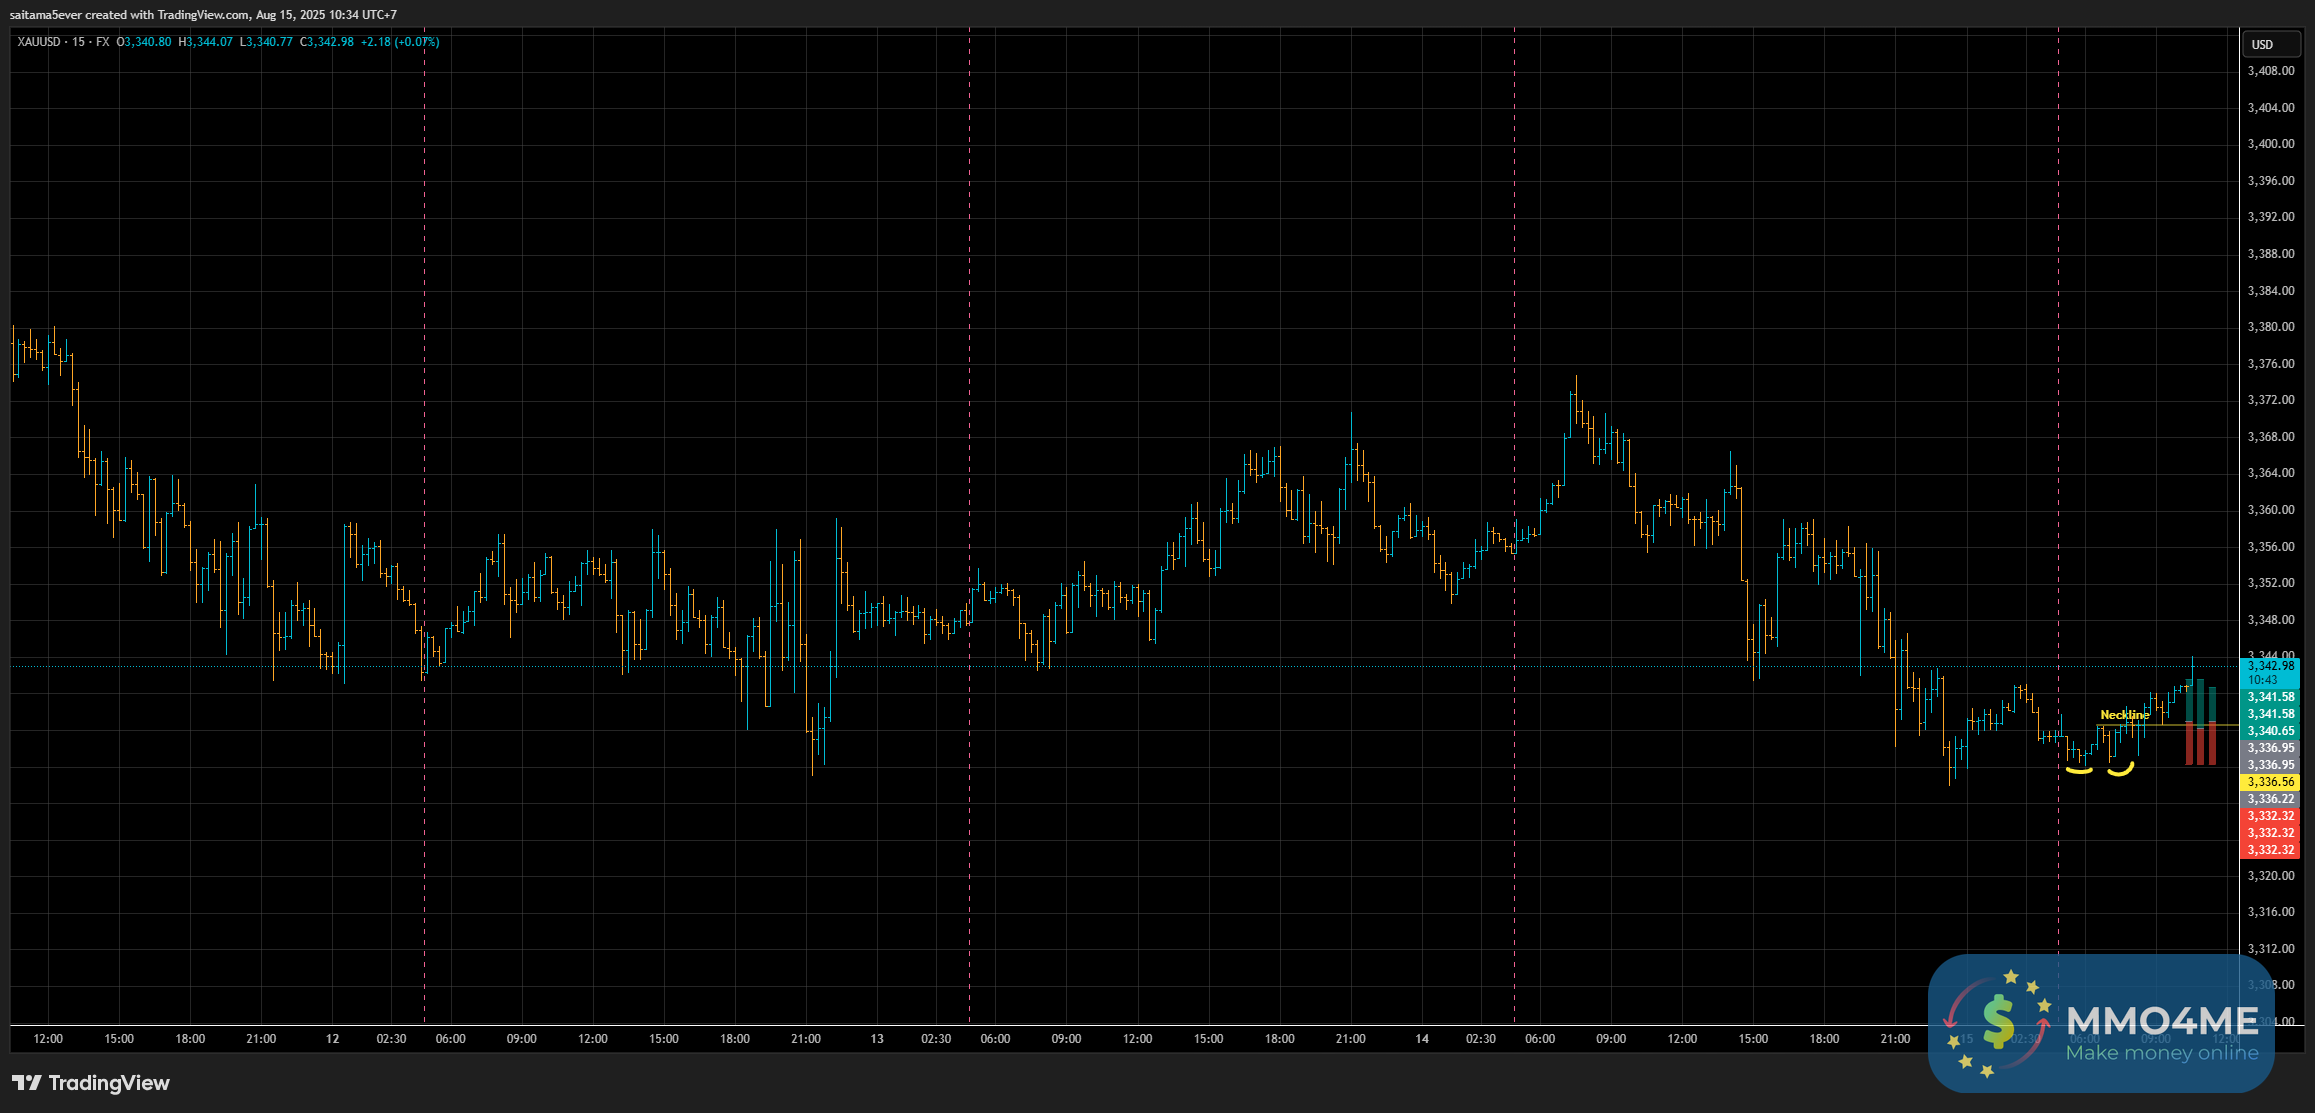The image size is (2315, 1113).
Task: Click the topmost red 3,332.32 price label
Action: 2270,816
